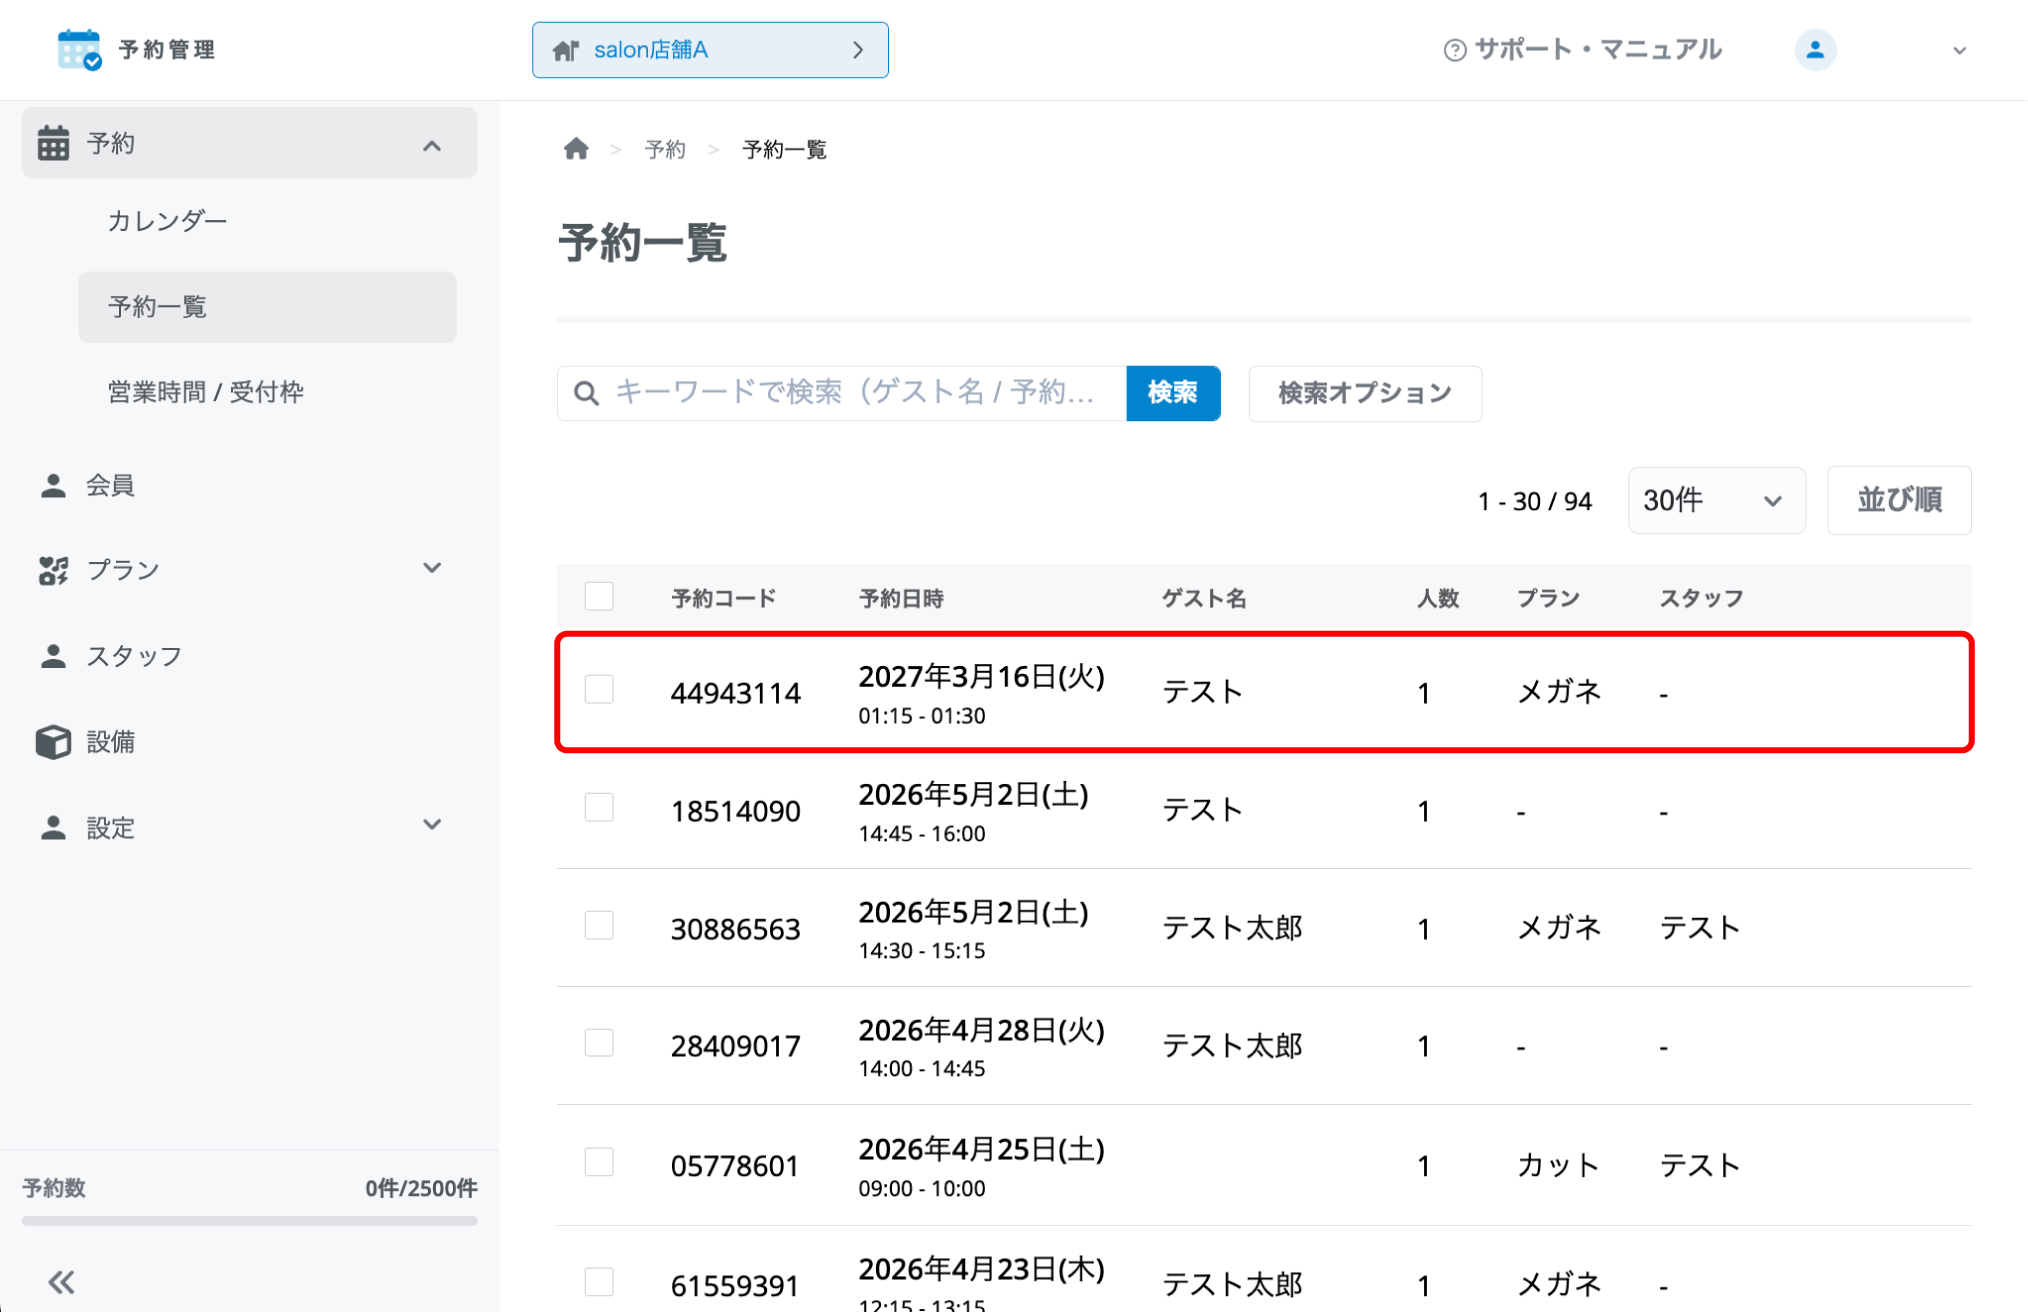2028x1312 pixels.
Task: Click the question mark help icon
Action: [1455, 50]
